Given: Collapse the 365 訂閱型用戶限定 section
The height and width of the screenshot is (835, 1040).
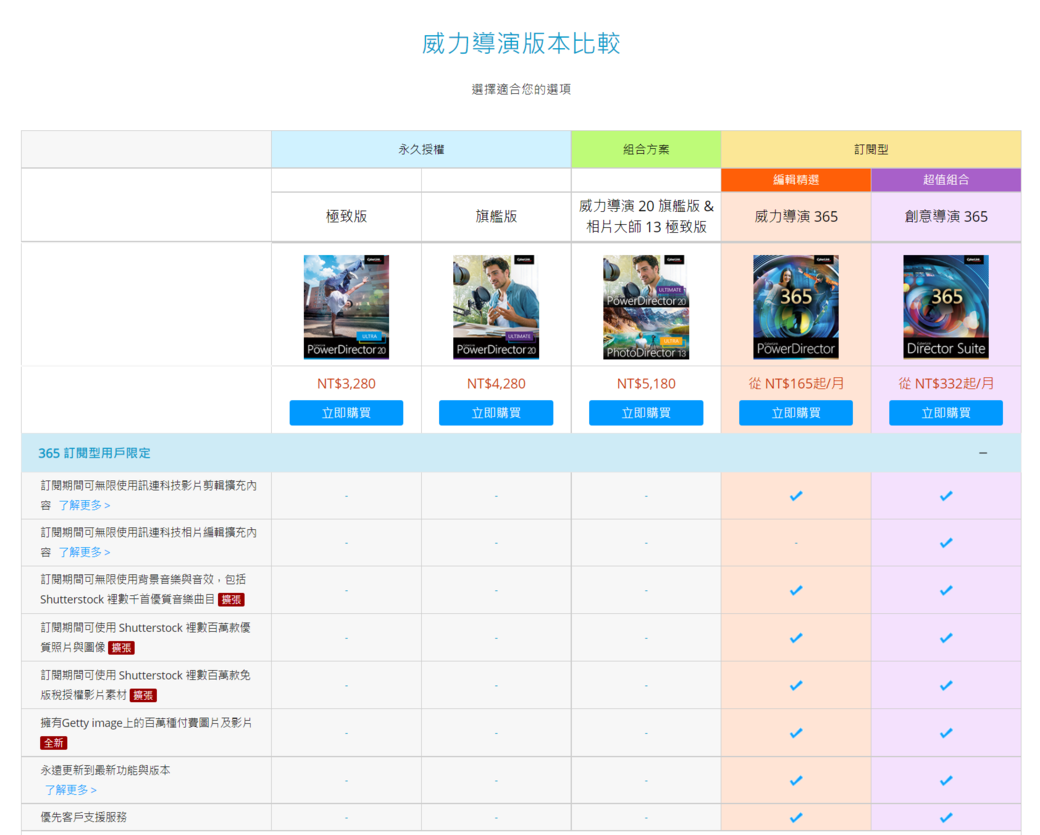Looking at the screenshot, I should (x=982, y=453).
